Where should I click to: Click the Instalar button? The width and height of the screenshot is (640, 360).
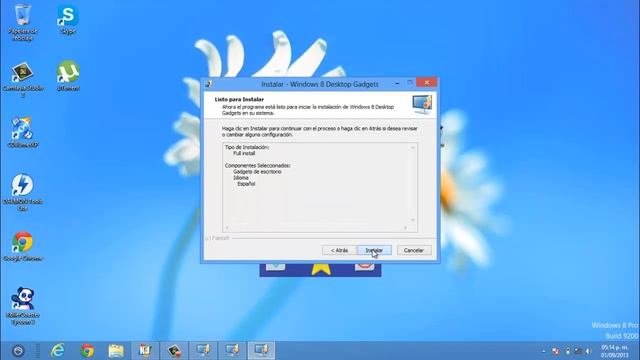click(x=374, y=250)
